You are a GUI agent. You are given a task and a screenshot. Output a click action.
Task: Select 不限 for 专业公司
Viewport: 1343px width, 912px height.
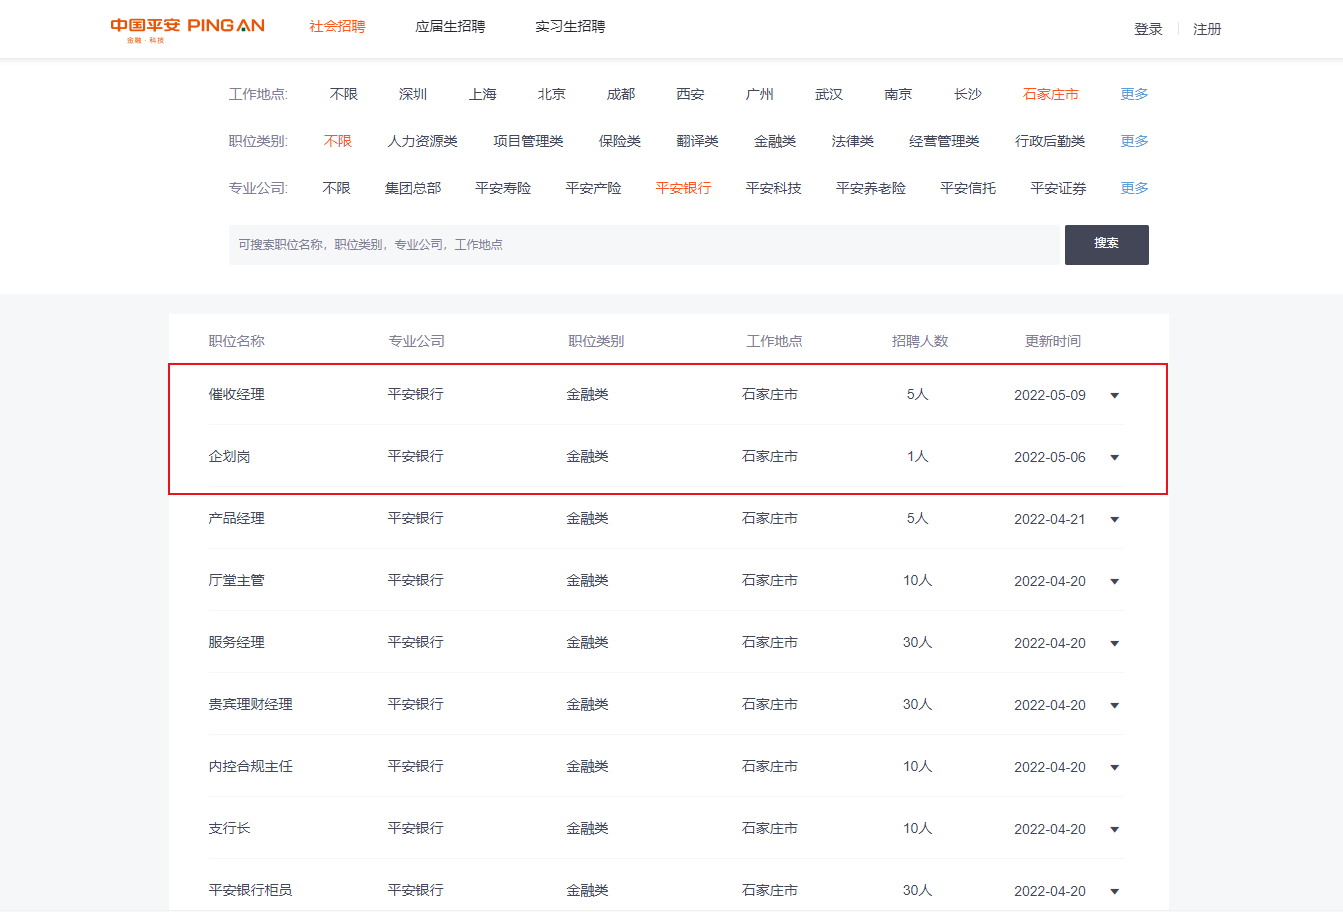click(x=337, y=188)
